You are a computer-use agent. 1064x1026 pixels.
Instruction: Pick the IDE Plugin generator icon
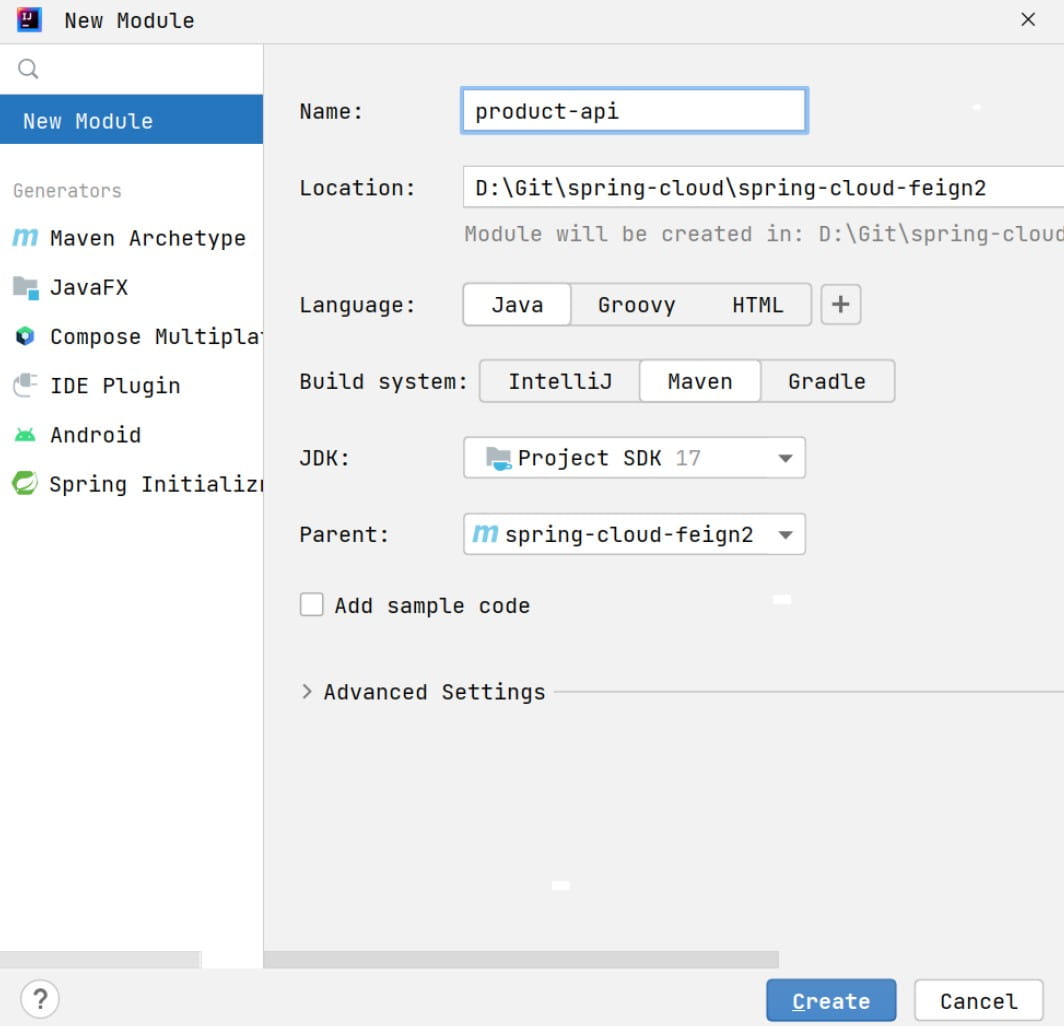tap(25, 386)
